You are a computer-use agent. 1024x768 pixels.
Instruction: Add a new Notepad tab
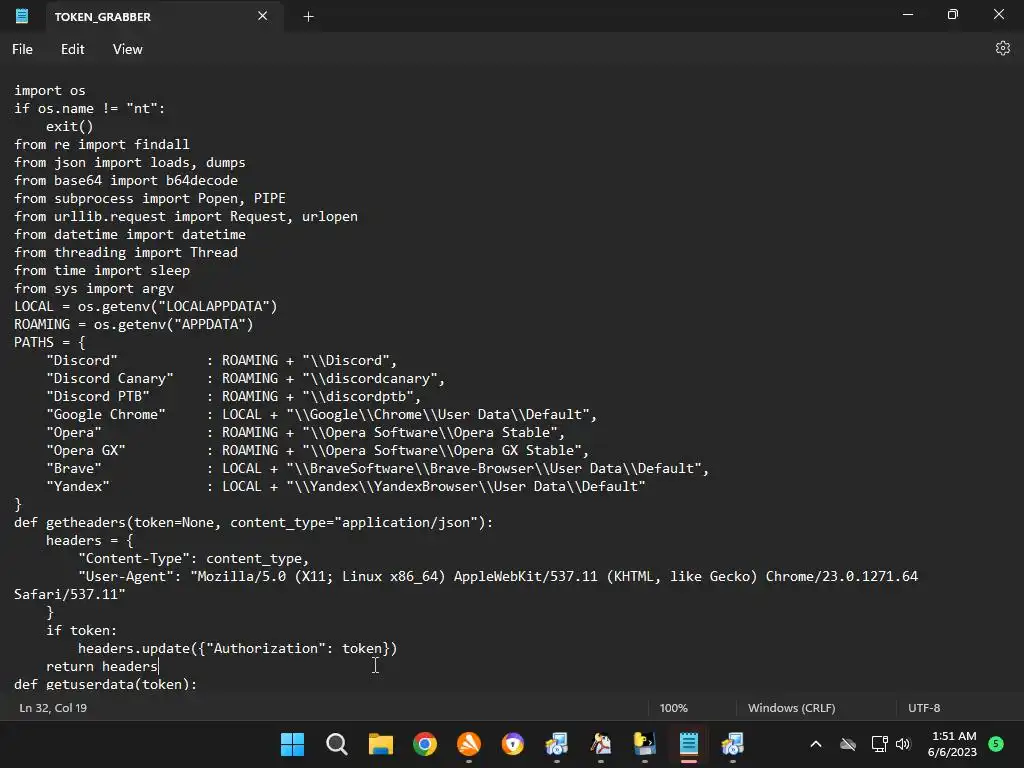pos(308,17)
